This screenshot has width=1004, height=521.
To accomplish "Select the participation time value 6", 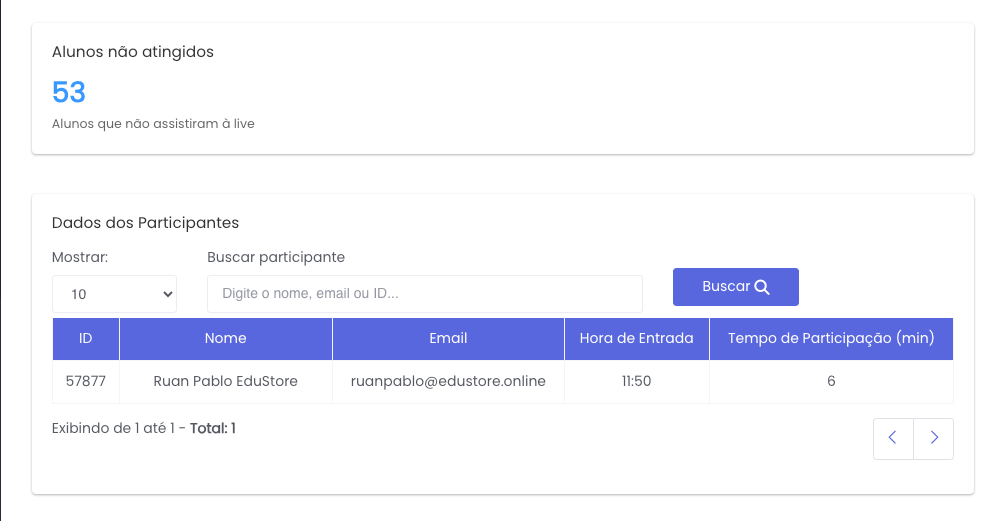I will 831,381.
